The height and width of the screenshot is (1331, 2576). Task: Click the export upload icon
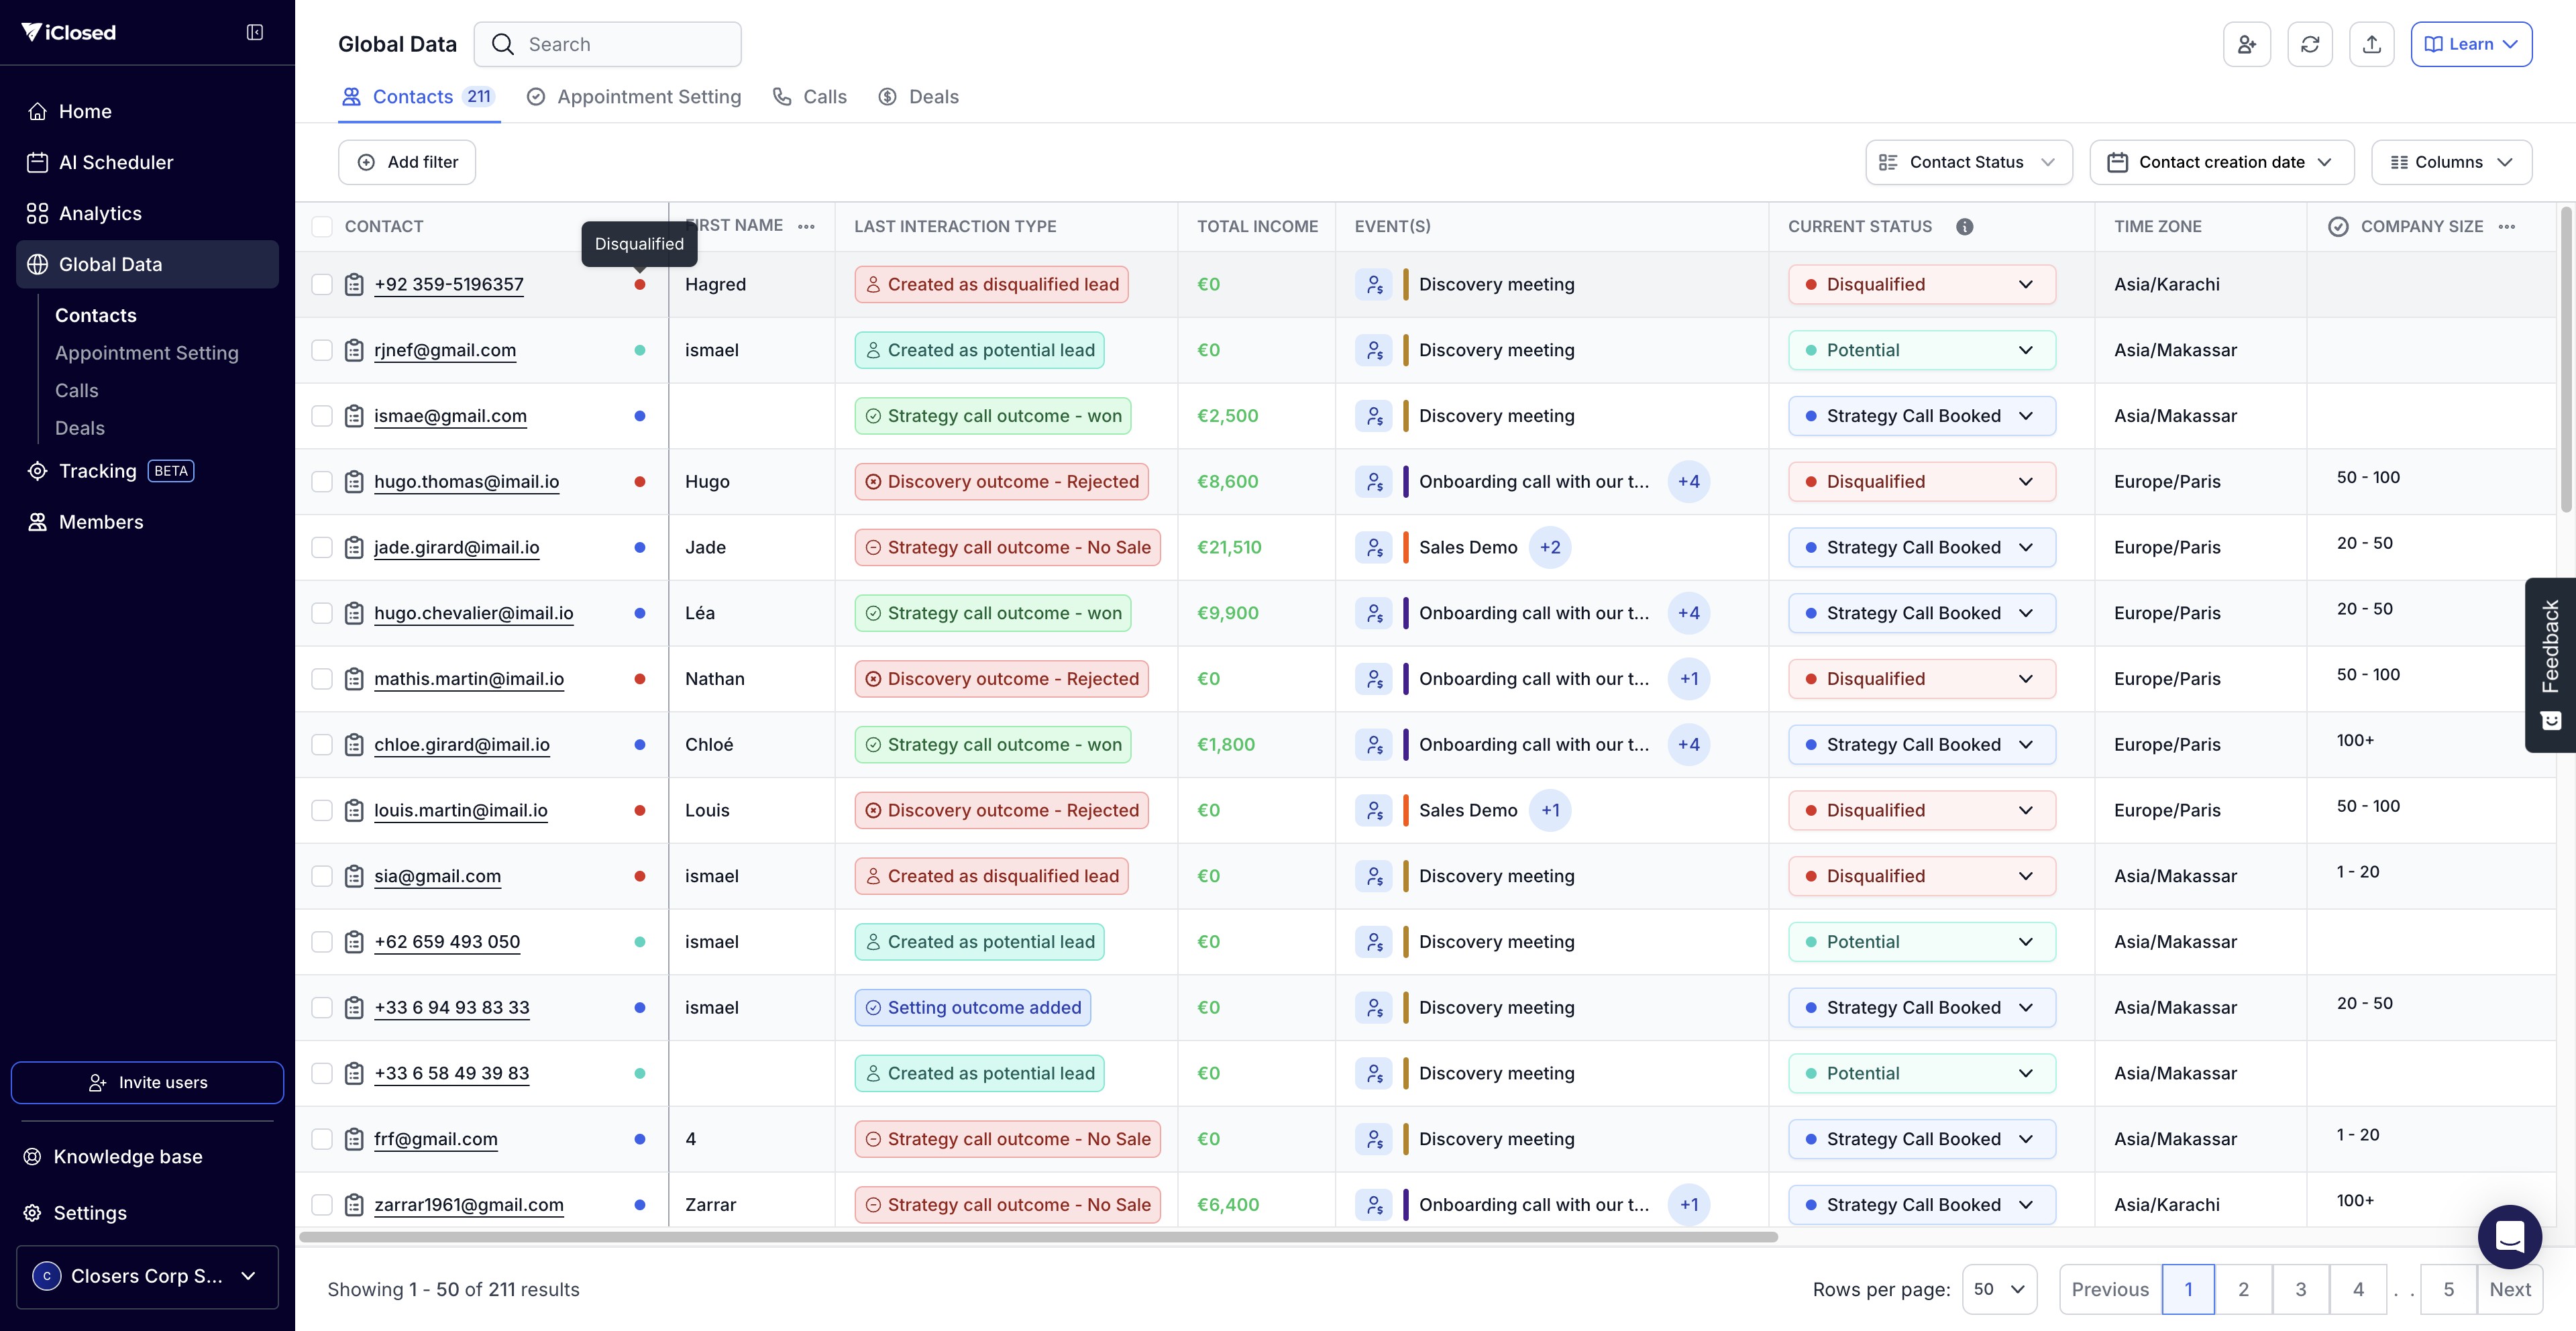[x=2371, y=44]
